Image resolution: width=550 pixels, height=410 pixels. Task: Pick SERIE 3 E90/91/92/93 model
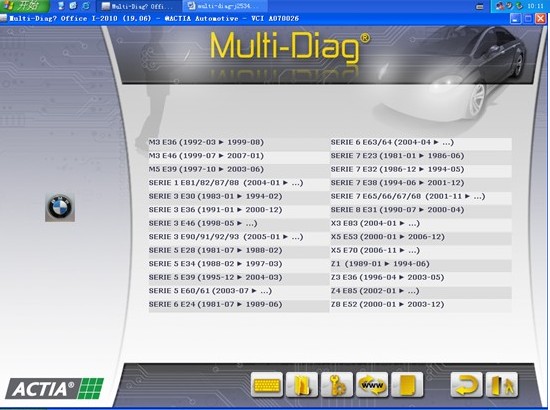pos(238,237)
